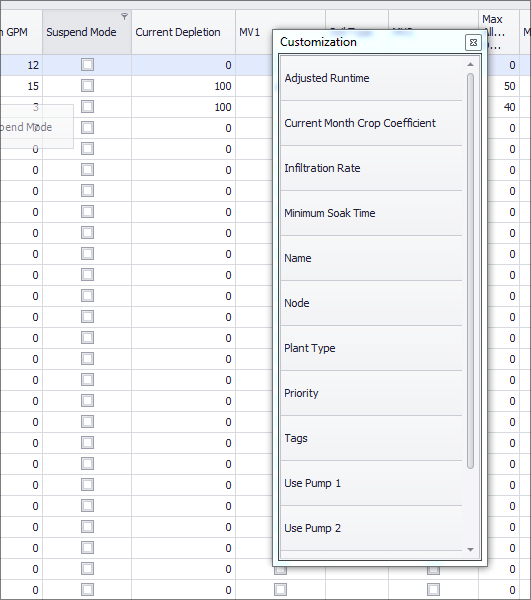Click the scroll down arrow in Customization list

tap(471, 549)
